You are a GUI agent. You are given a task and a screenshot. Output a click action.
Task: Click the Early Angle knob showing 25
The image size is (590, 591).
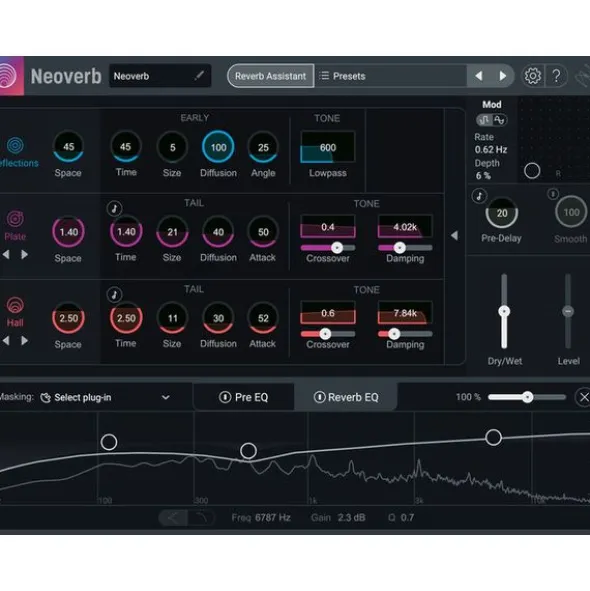pos(263,147)
